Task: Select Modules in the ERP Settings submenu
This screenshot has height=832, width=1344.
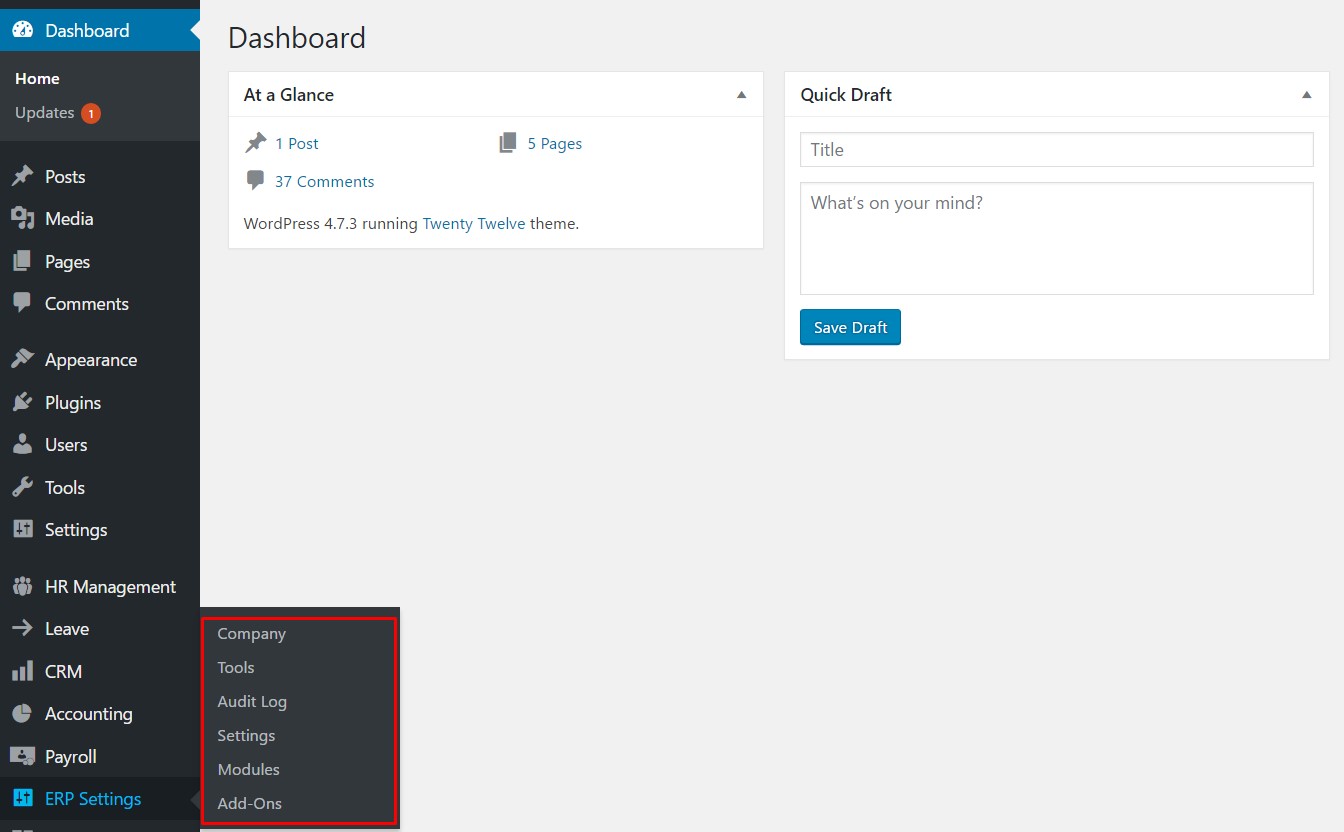Action: (x=248, y=770)
